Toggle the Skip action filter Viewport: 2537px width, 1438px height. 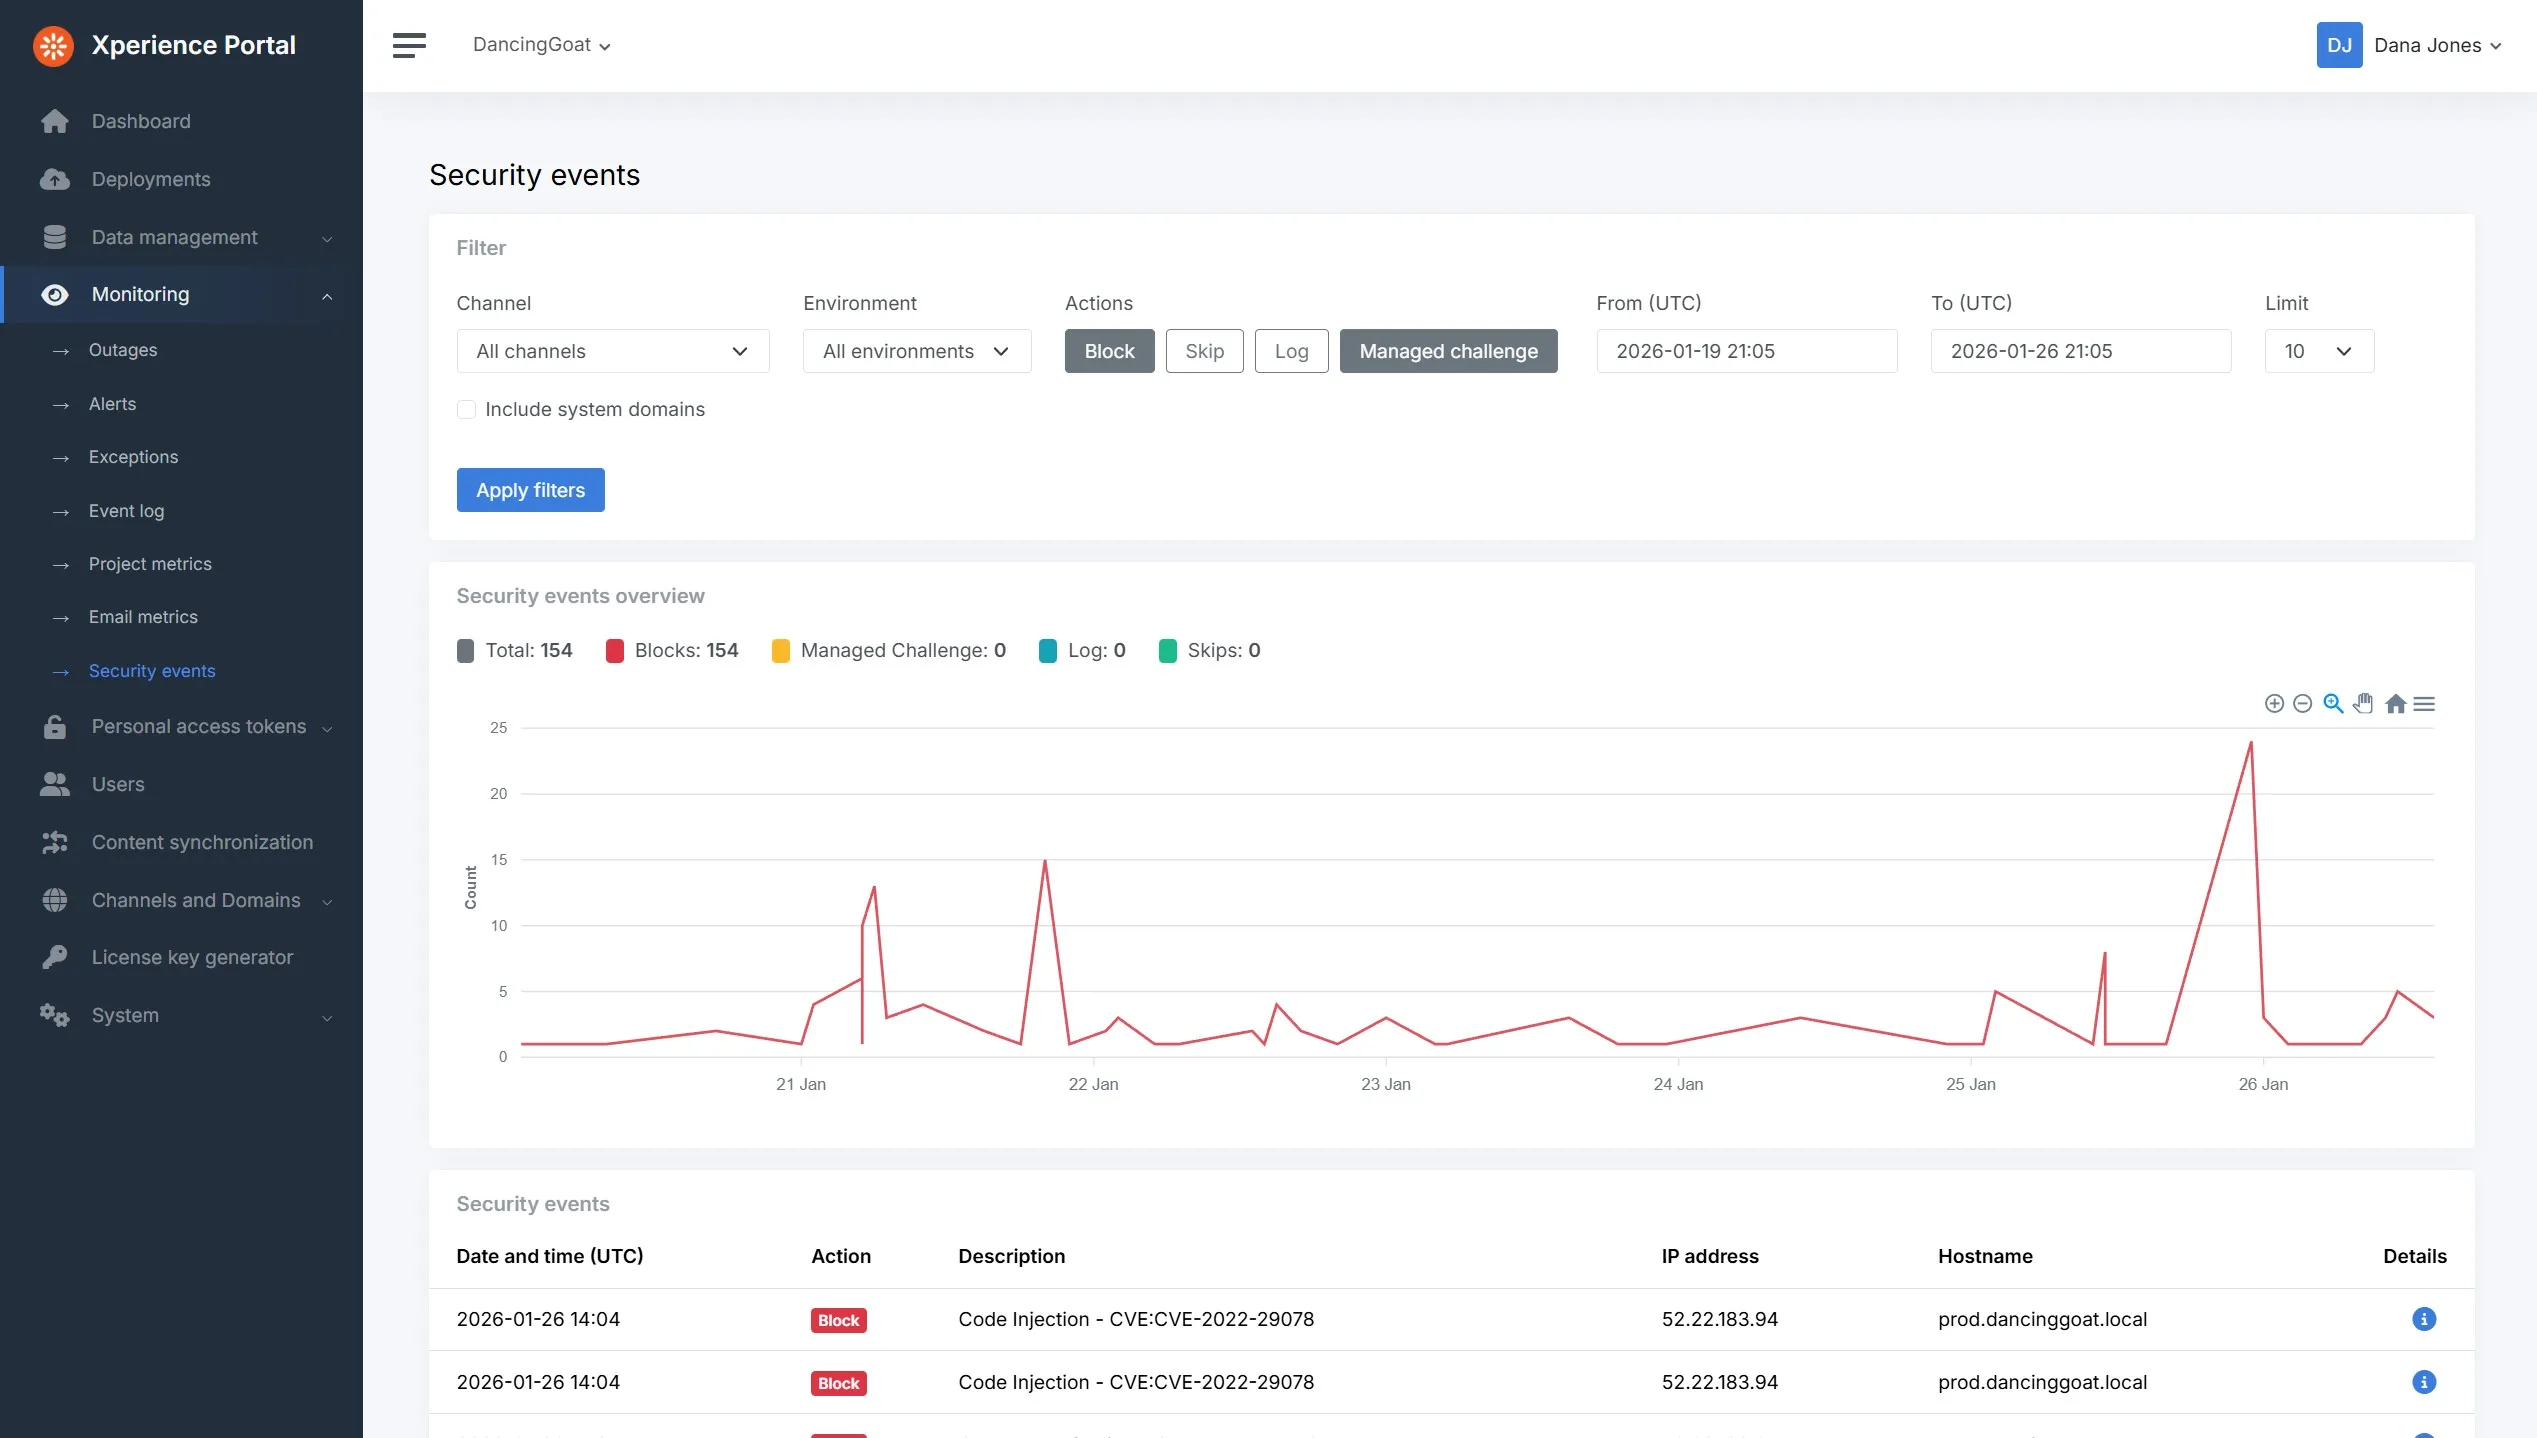pos(1204,351)
